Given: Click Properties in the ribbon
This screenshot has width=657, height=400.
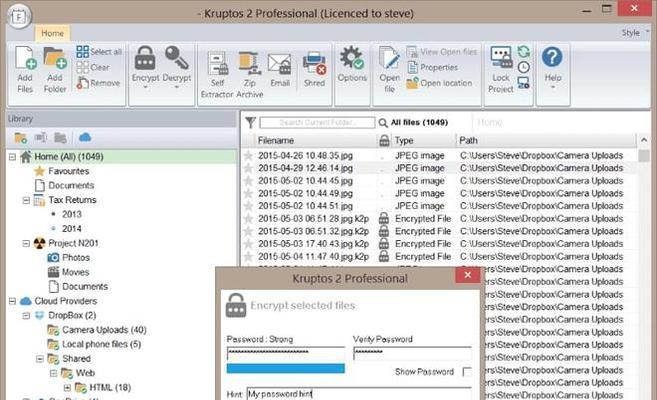Looking at the screenshot, I should tap(432, 67).
